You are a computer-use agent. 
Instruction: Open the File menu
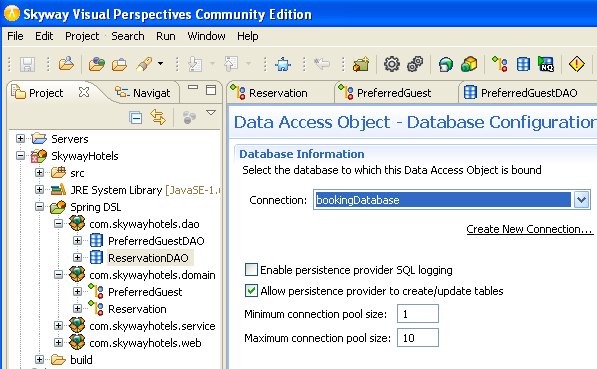pos(15,36)
